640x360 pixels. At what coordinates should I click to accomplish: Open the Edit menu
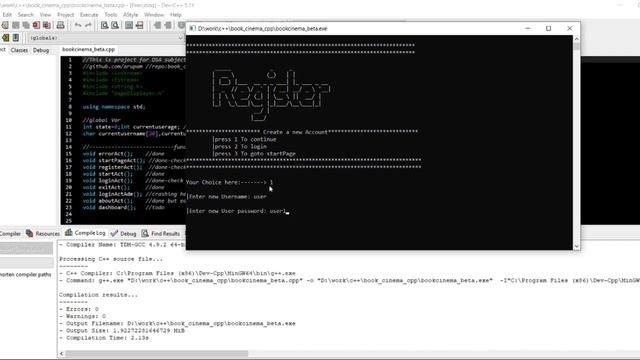click(x=7, y=15)
